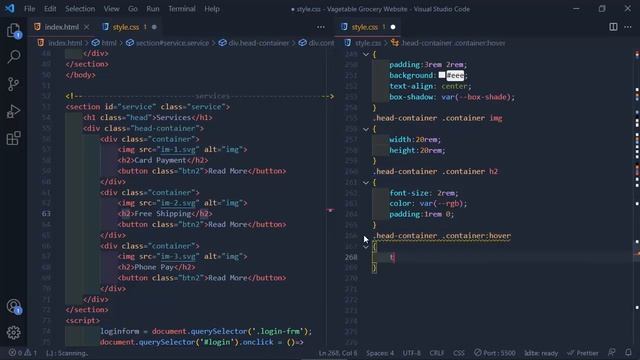Click the CSS language mode indicator

pyautogui.click(x=459, y=353)
